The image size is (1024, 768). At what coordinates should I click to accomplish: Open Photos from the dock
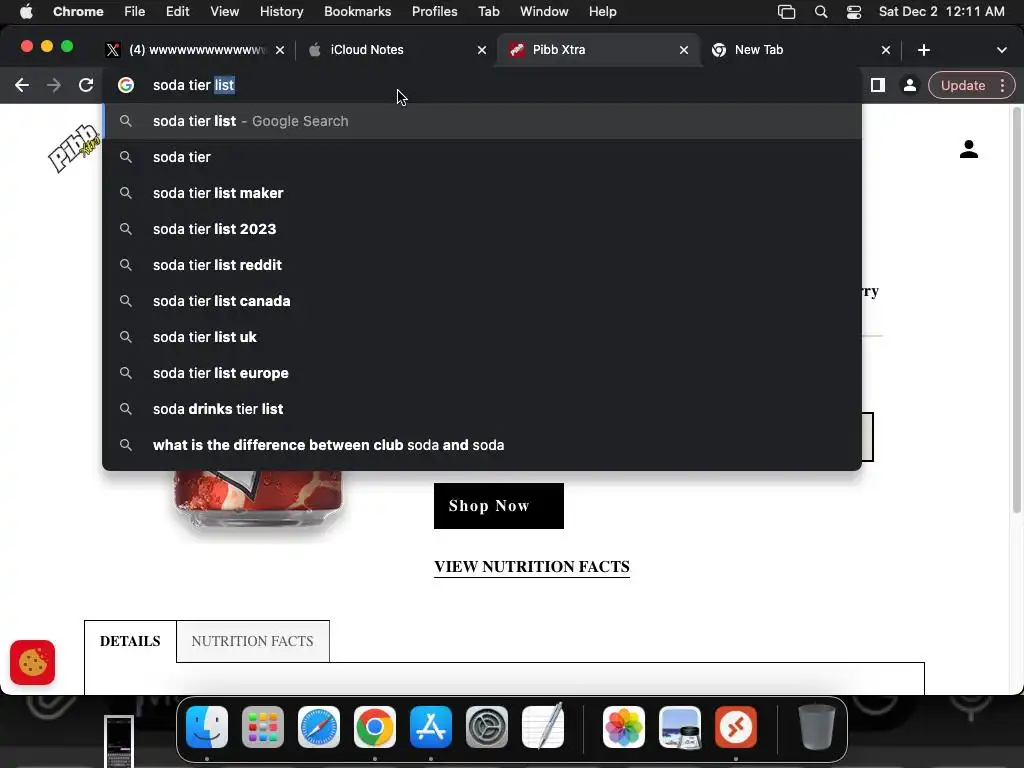click(624, 727)
